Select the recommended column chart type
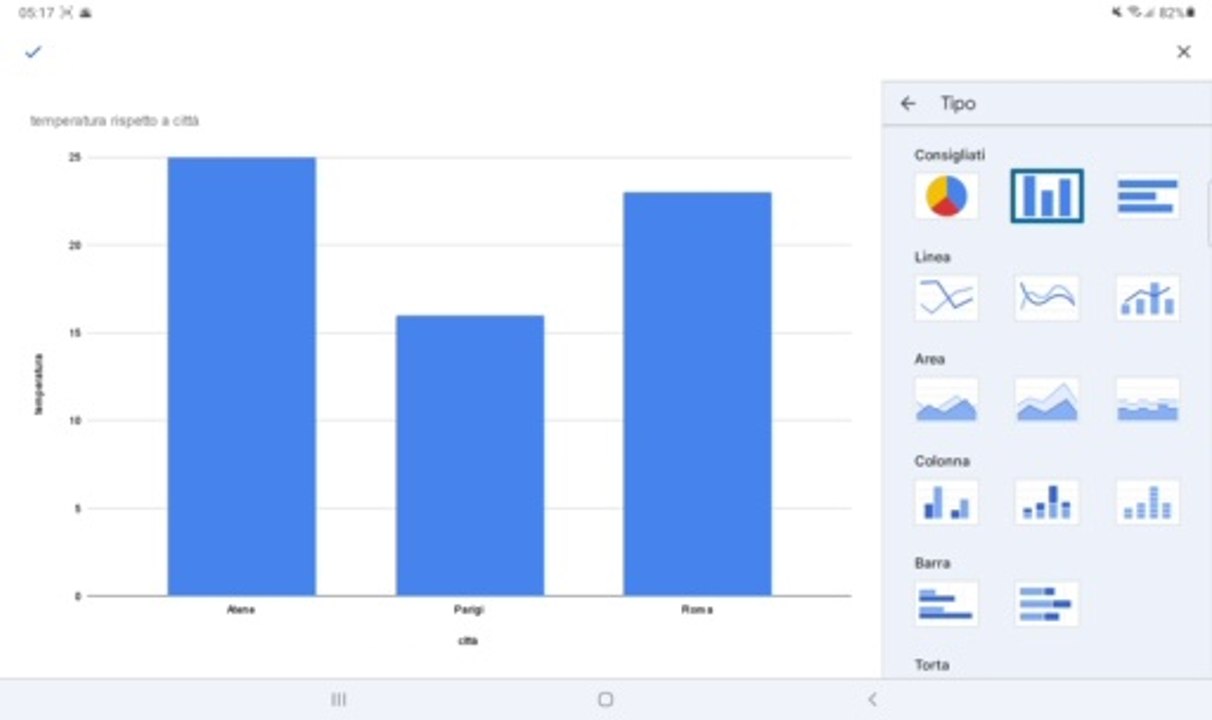This screenshot has width=1212, height=720. (1047, 196)
